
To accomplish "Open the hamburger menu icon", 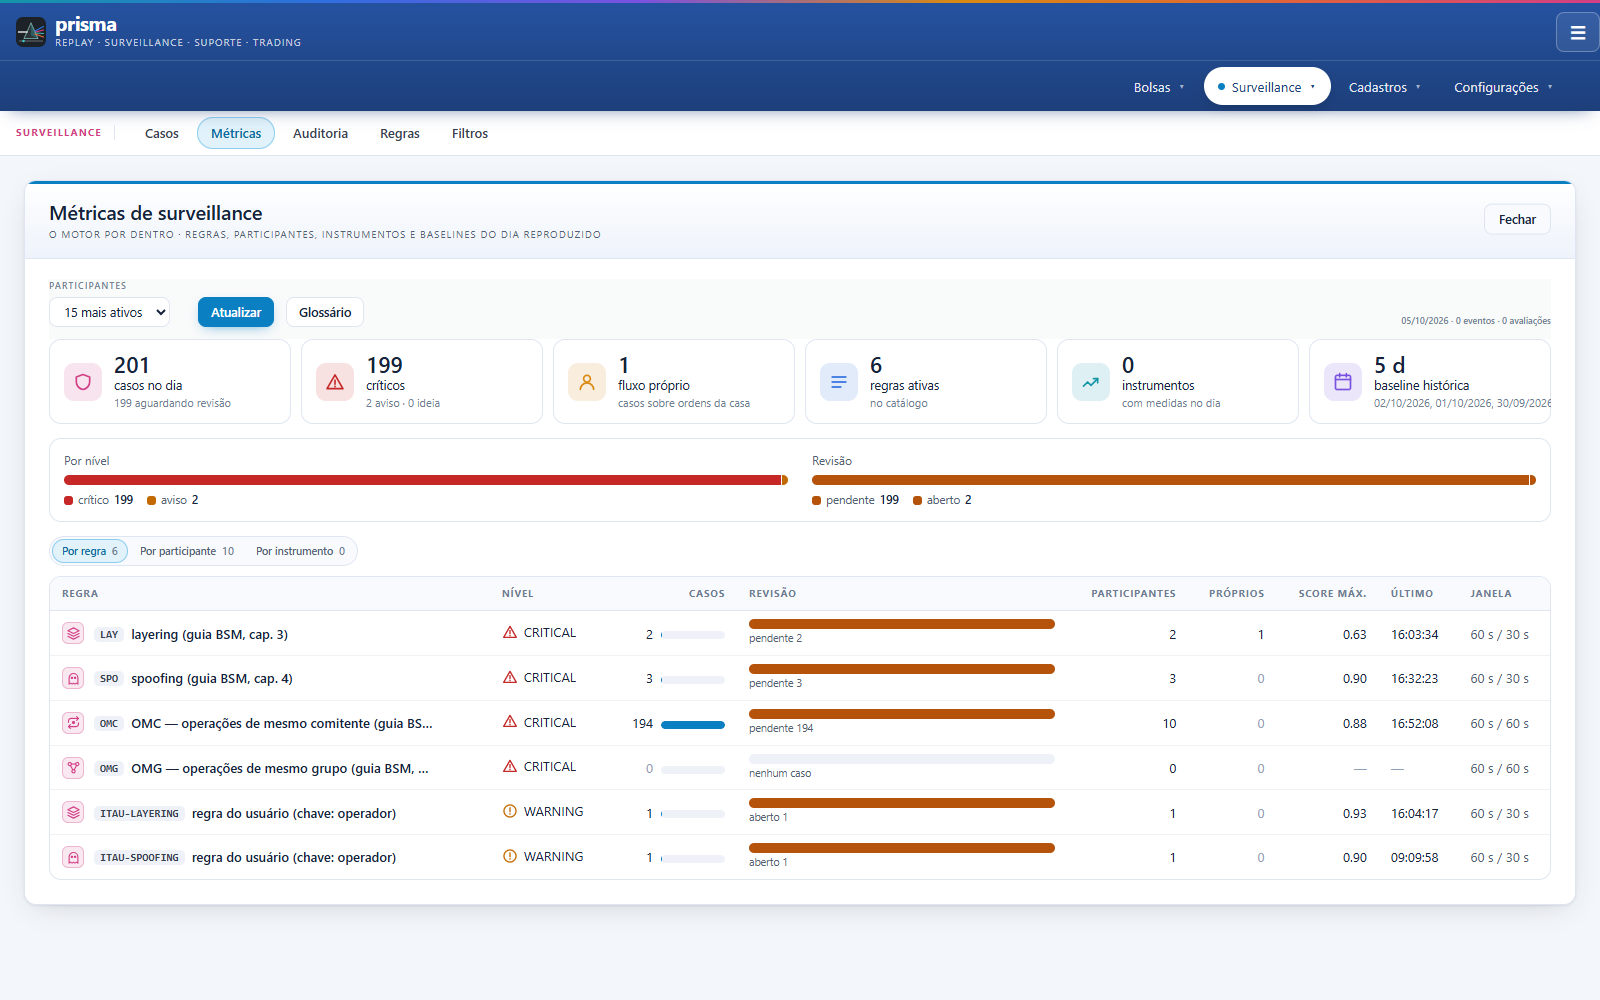I will point(1578,32).
